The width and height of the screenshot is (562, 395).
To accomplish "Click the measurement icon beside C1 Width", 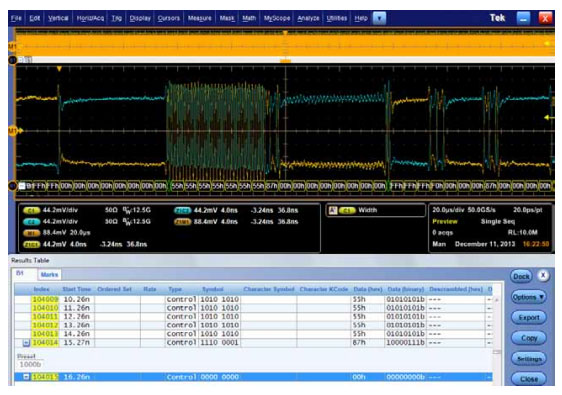I will 333,210.
